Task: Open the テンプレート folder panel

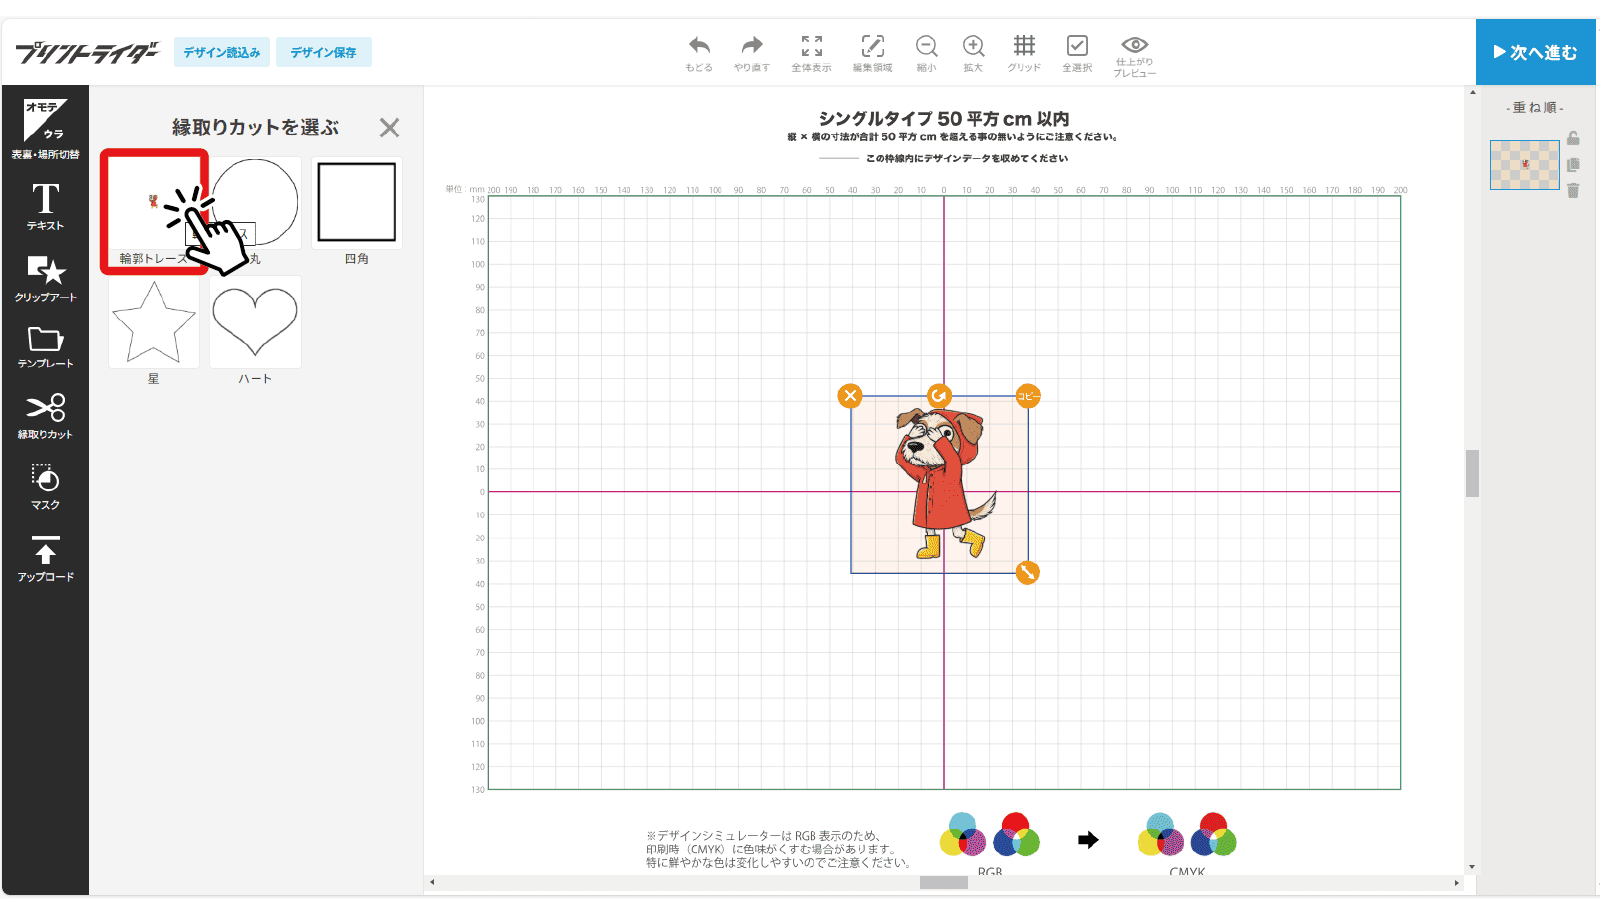Action: click(x=45, y=346)
